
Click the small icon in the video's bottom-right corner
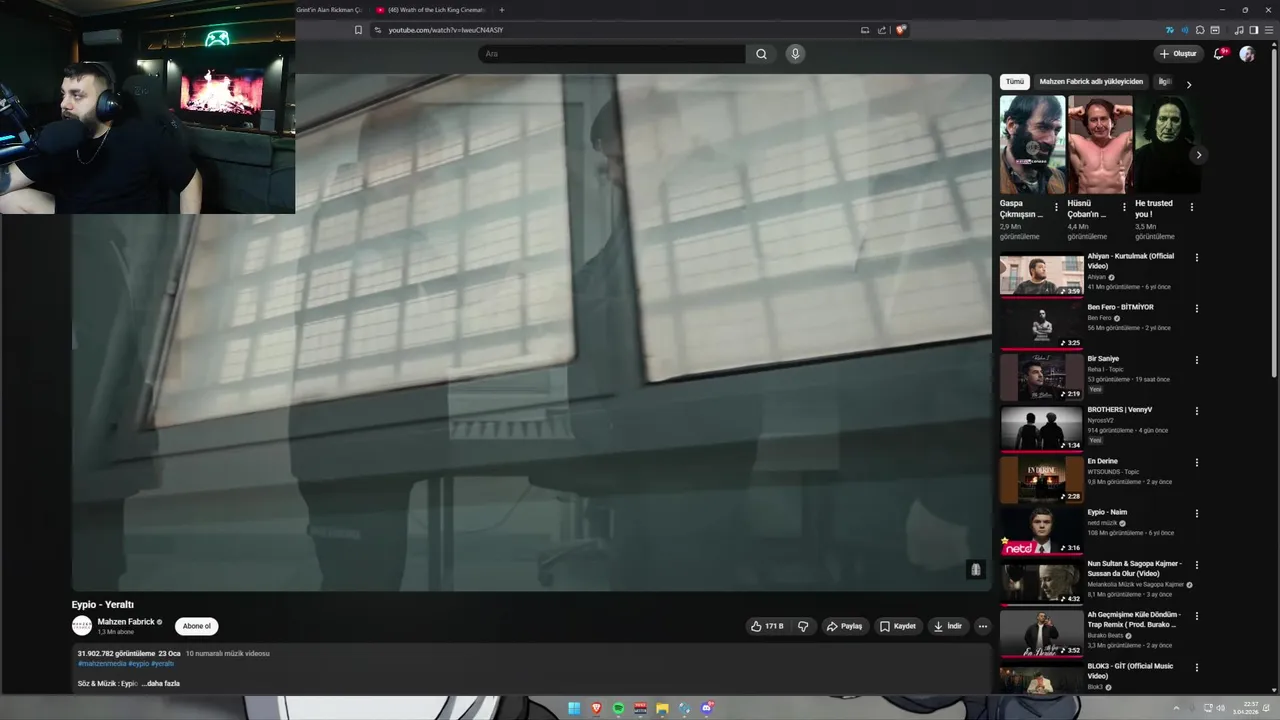(976, 569)
